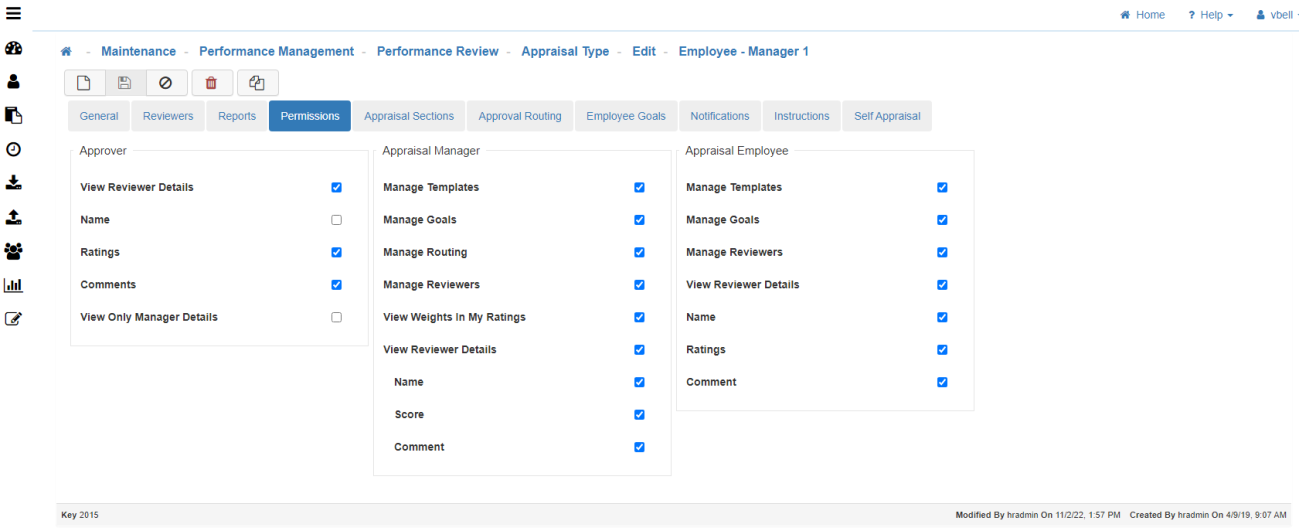
Task: Open the hamburger menu in the sidebar
Action: pyautogui.click(x=14, y=14)
